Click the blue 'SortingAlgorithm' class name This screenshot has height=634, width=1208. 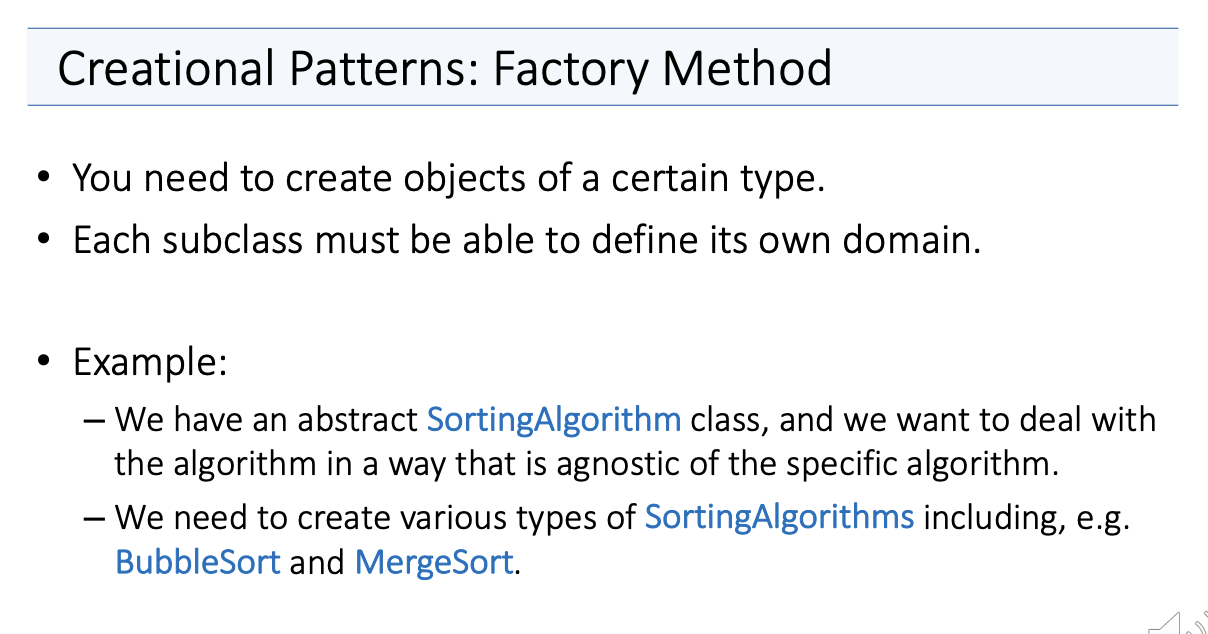pyautogui.click(x=554, y=420)
